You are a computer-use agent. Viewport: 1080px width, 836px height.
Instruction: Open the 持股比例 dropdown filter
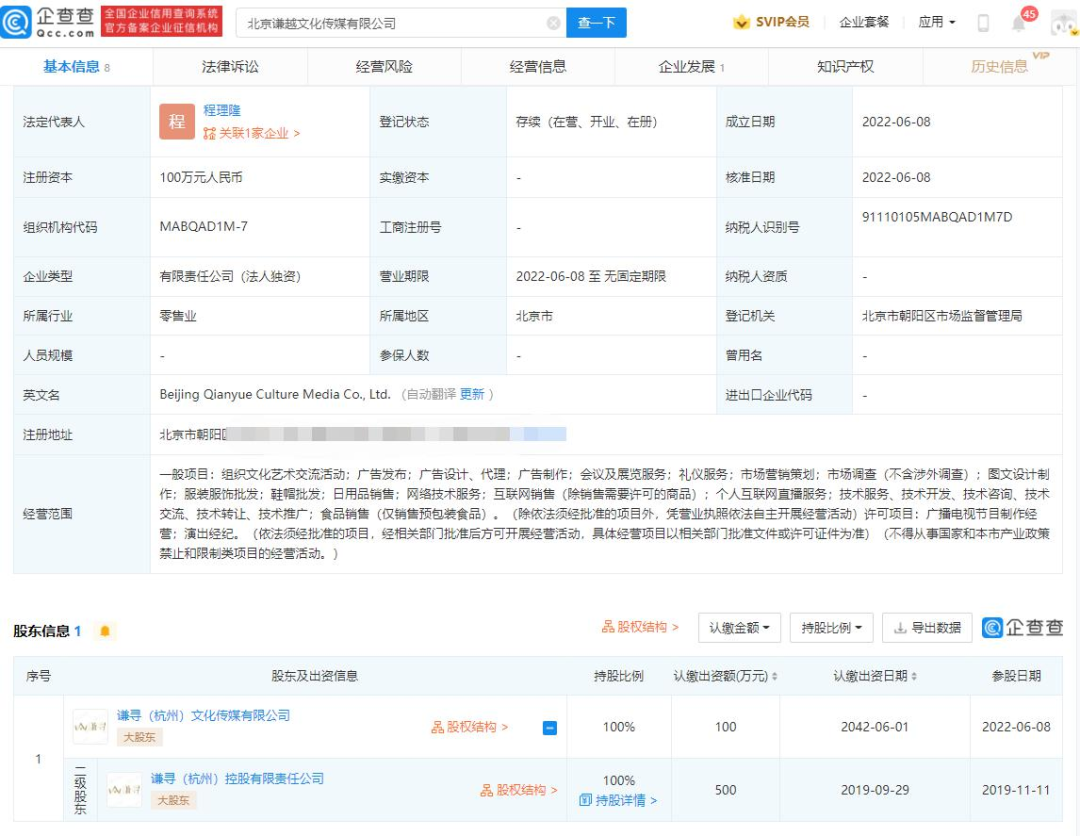coord(831,628)
